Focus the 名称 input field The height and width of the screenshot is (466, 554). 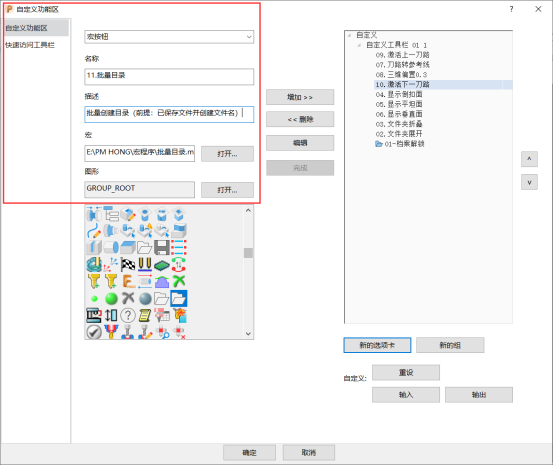point(169,76)
